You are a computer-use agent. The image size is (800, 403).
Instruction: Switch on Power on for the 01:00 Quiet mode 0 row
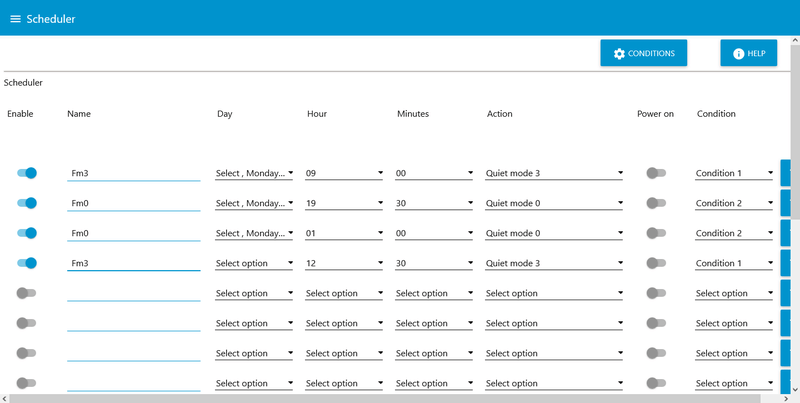click(656, 233)
